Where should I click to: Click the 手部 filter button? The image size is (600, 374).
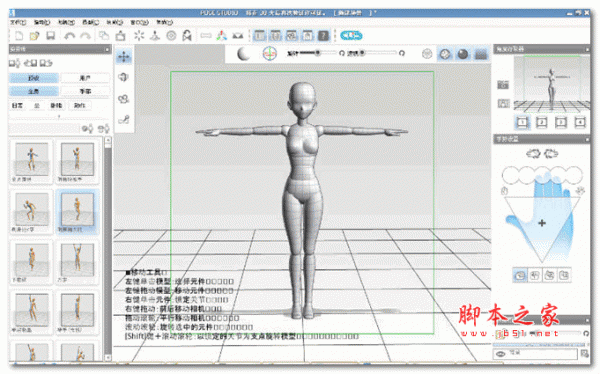[x=85, y=91]
